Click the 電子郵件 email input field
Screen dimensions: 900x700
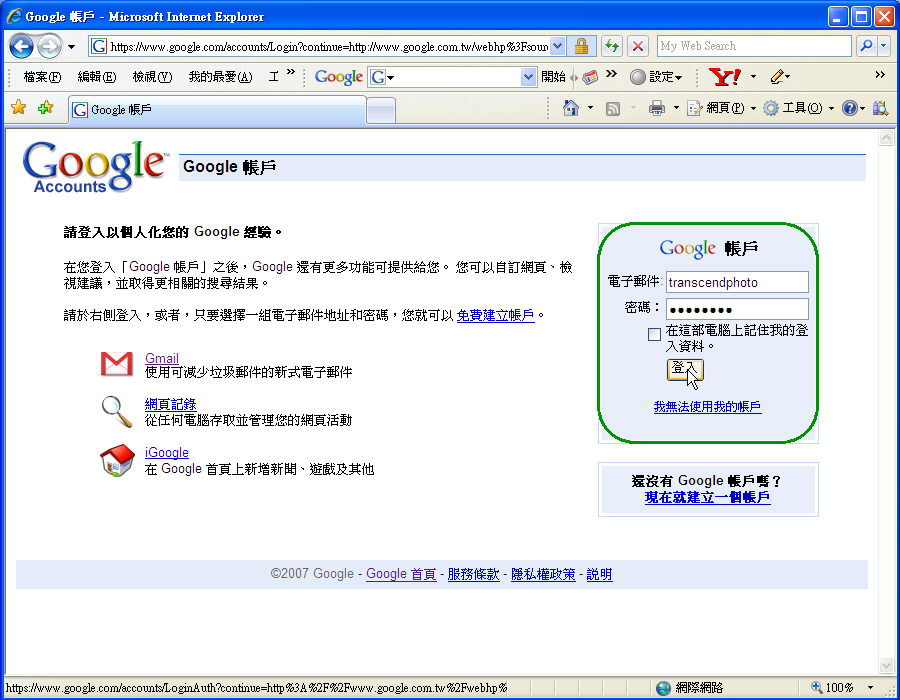click(x=737, y=282)
